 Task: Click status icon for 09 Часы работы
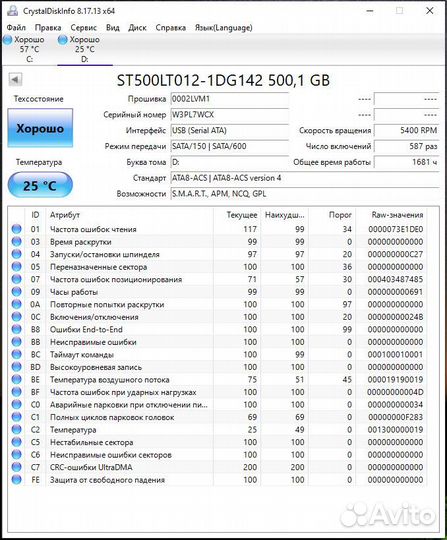pyautogui.click(x=16, y=292)
